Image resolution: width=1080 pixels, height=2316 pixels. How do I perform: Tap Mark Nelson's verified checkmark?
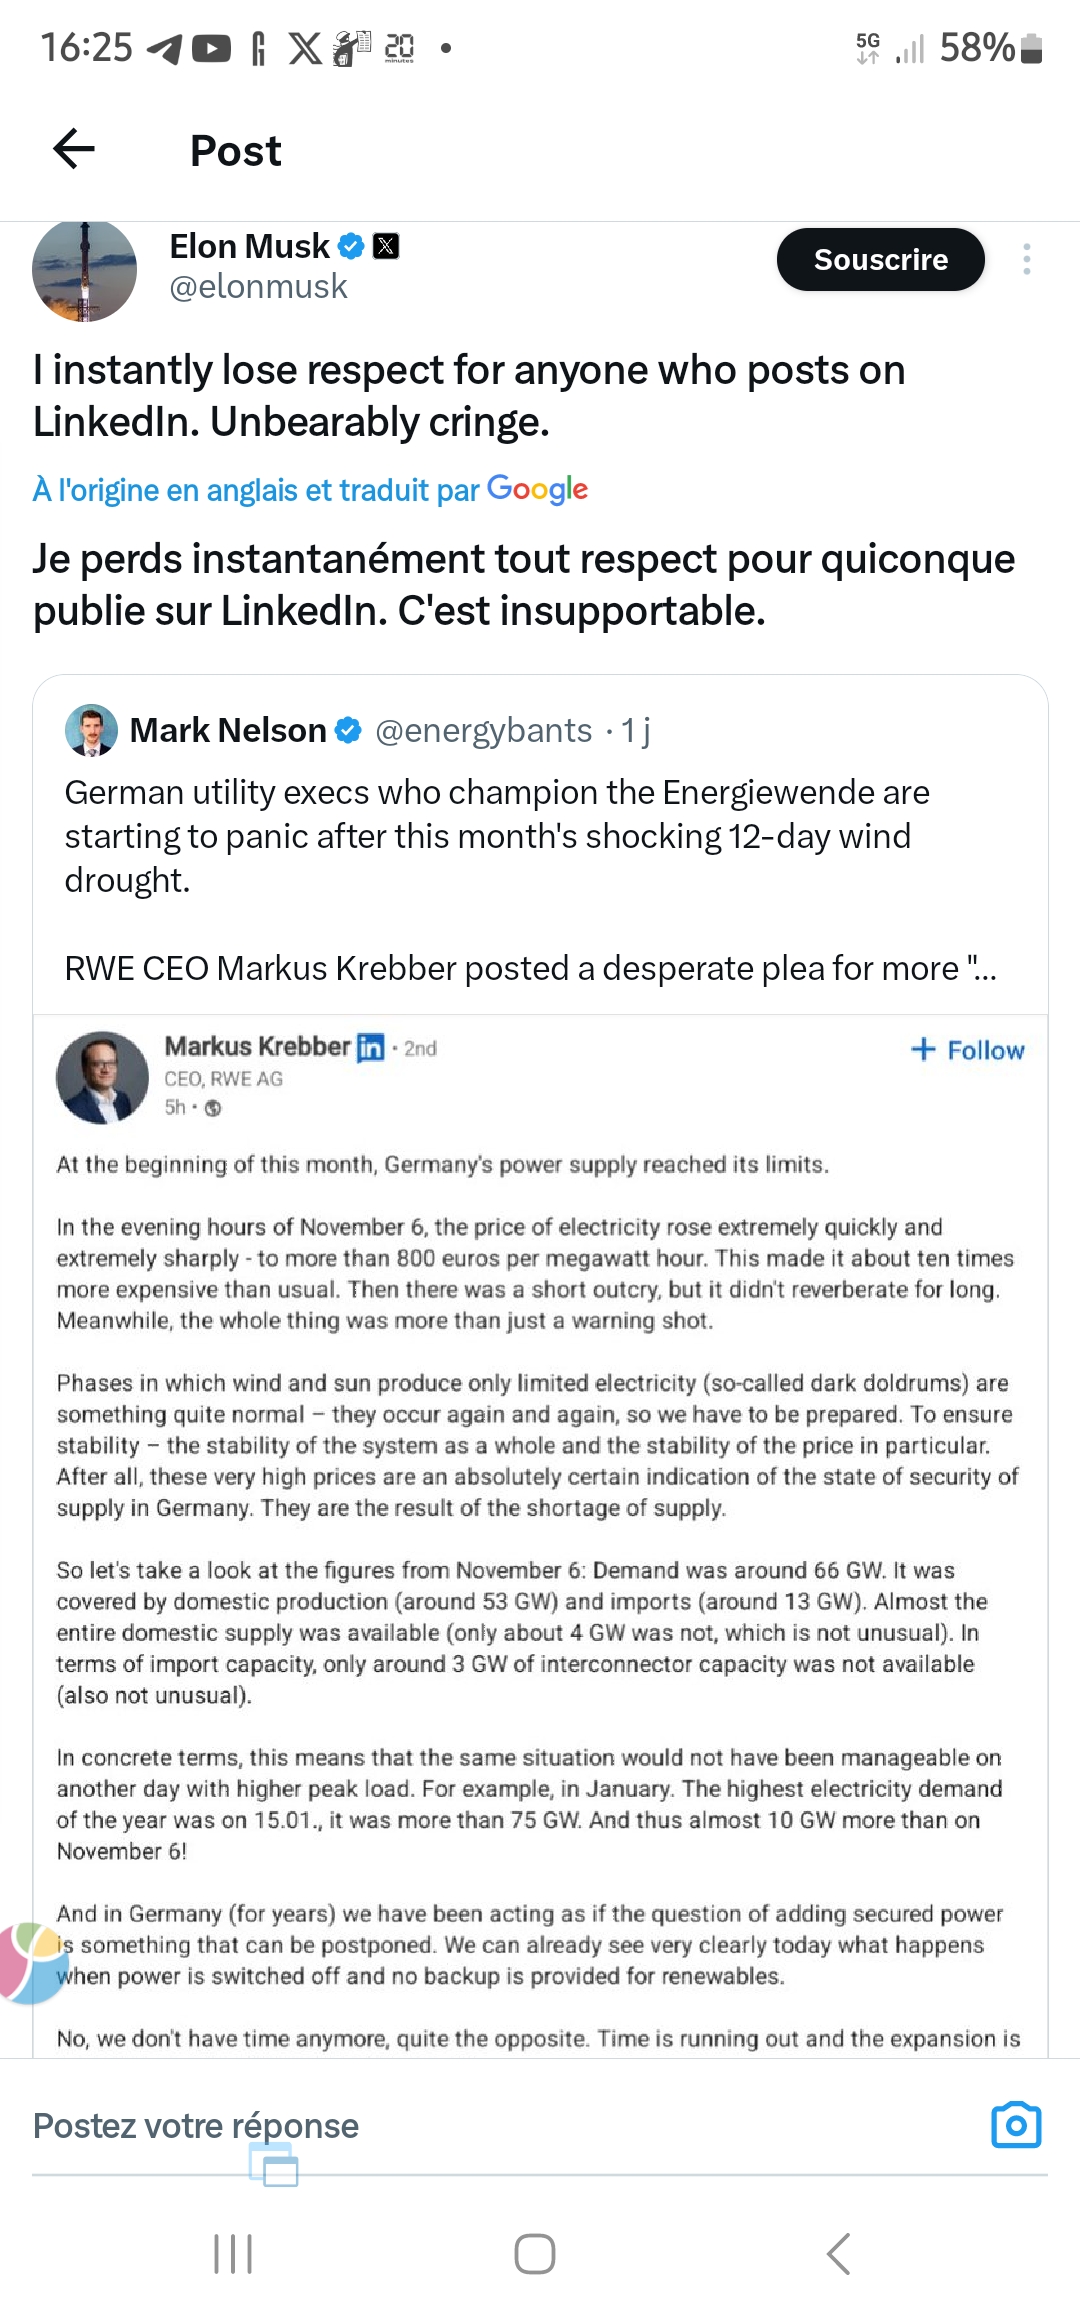[348, 731]
